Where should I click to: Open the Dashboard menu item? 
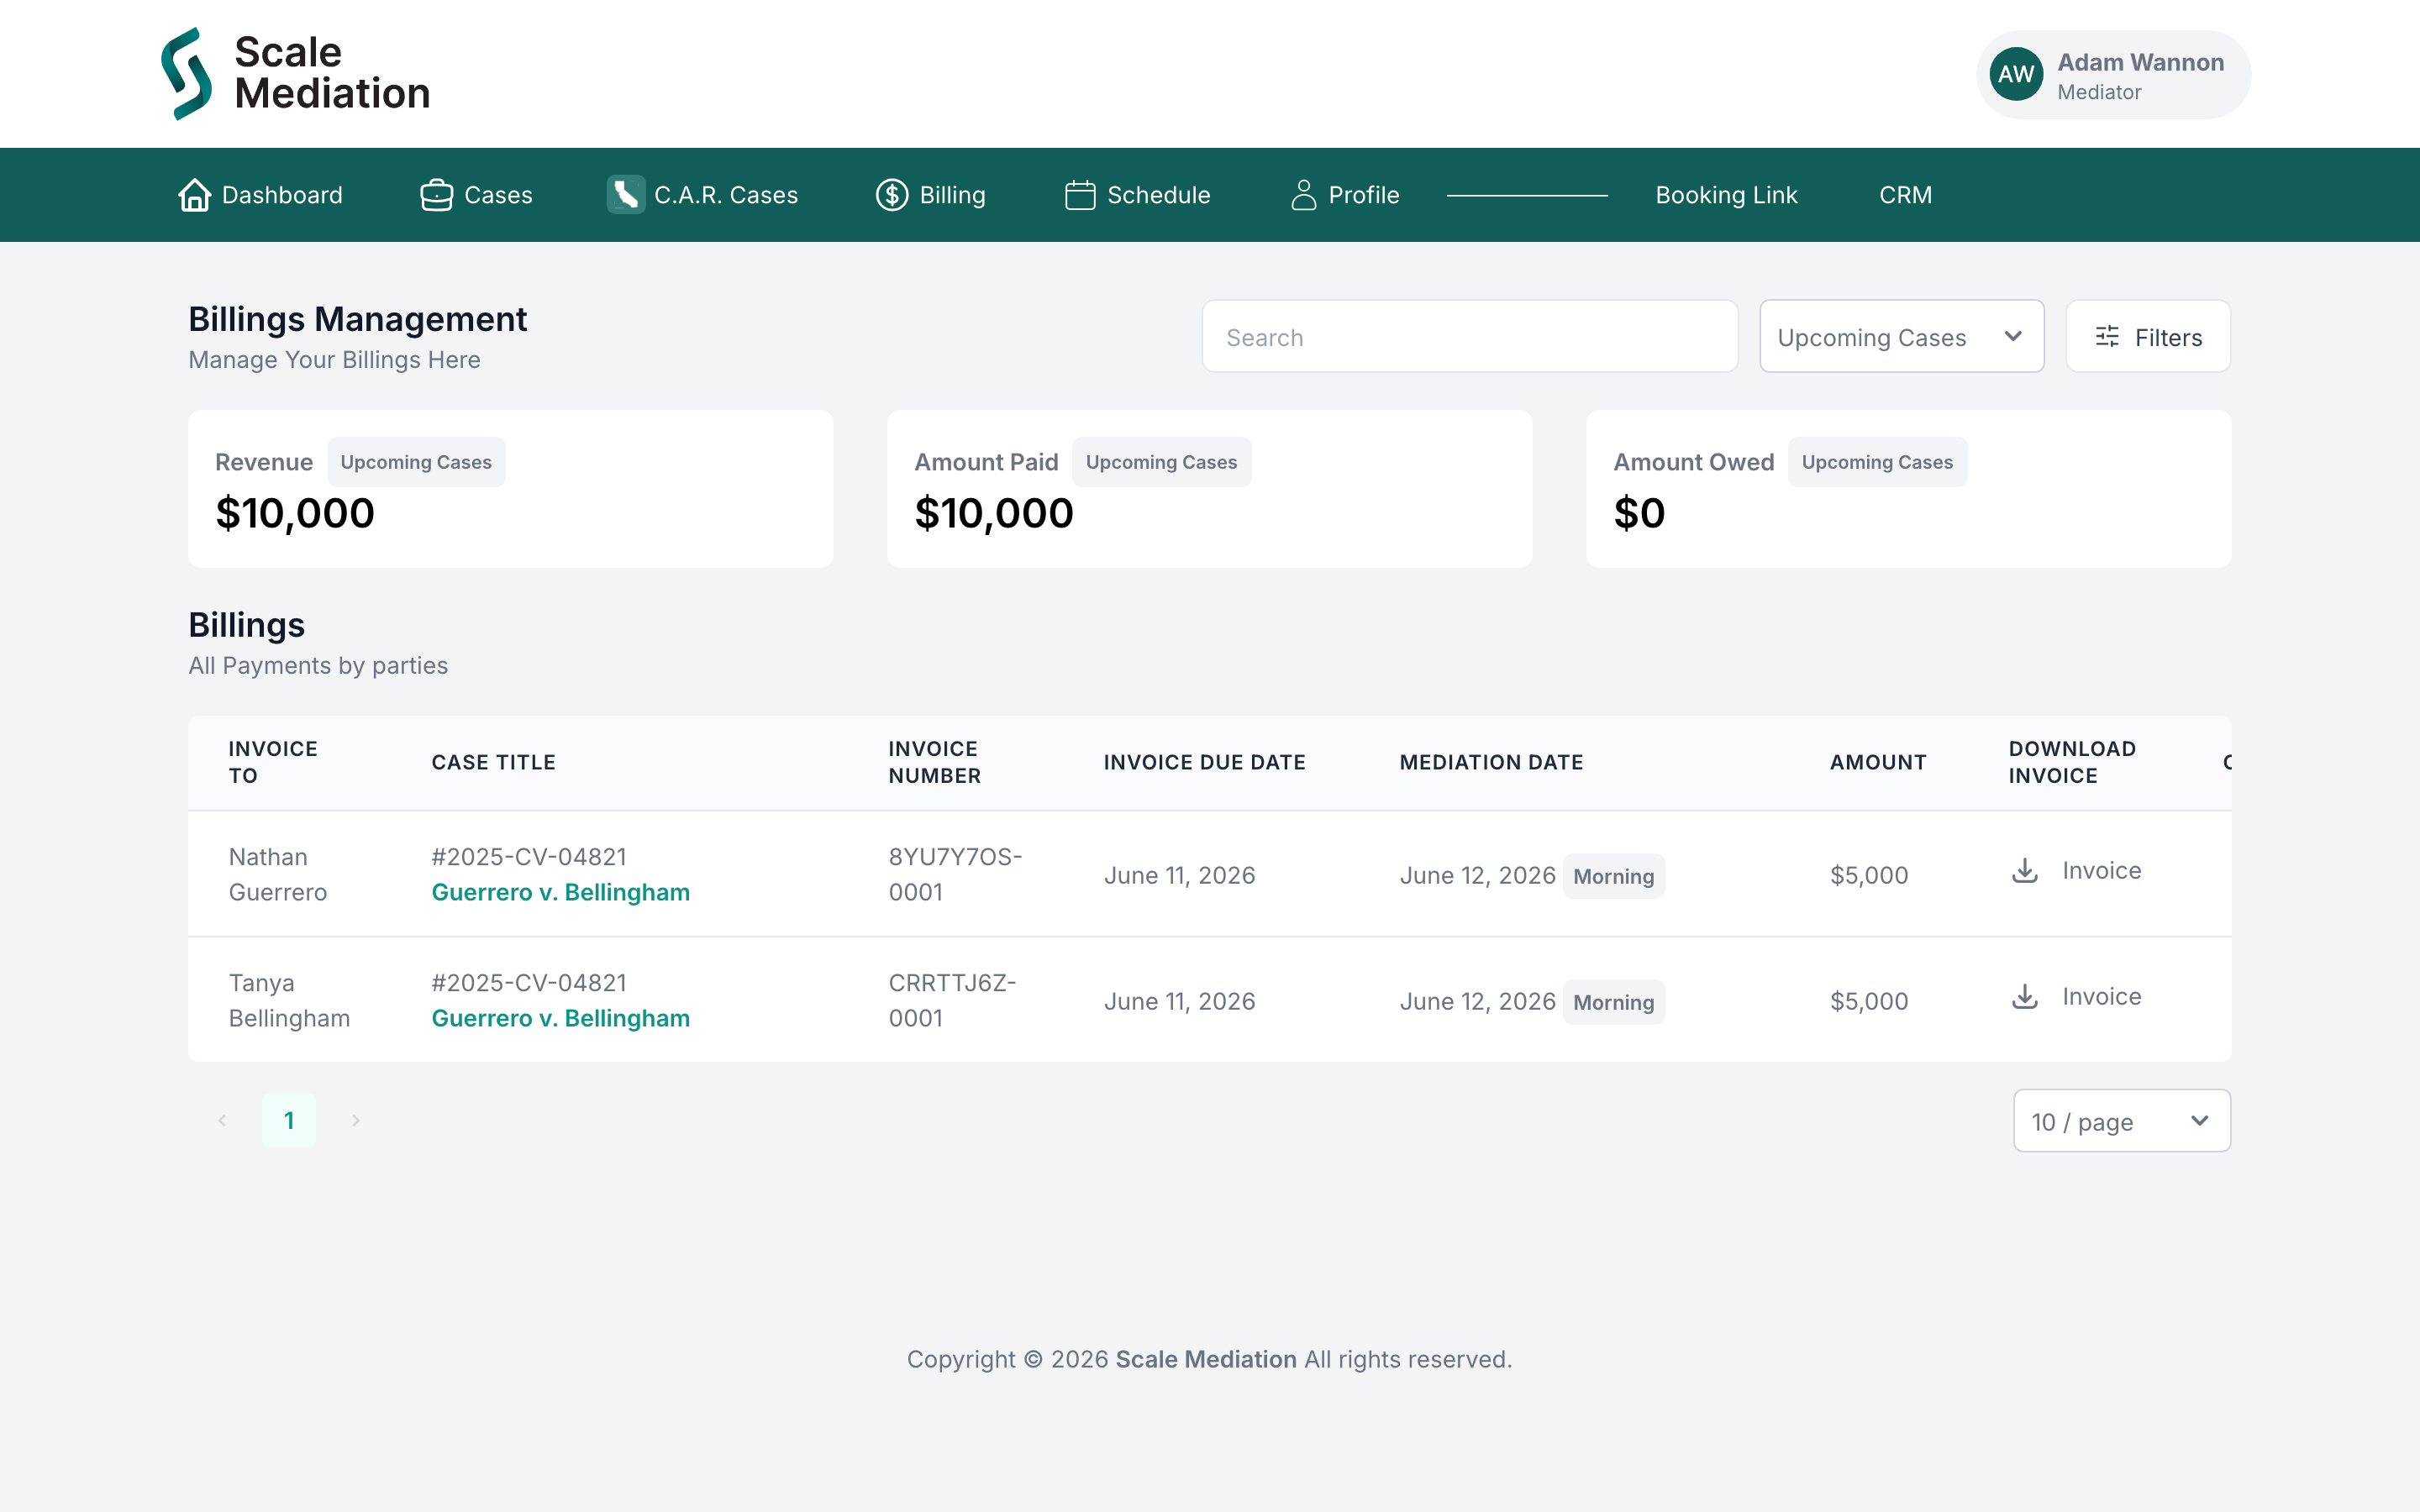[x=260, y=195]
